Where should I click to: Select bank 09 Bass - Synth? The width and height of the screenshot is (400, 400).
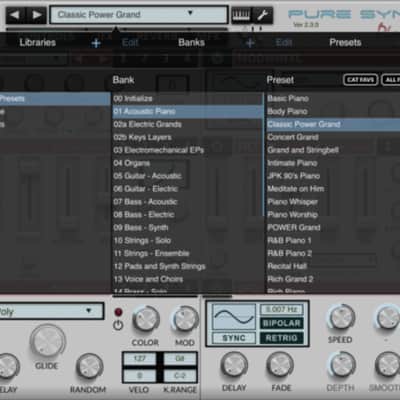188,228
